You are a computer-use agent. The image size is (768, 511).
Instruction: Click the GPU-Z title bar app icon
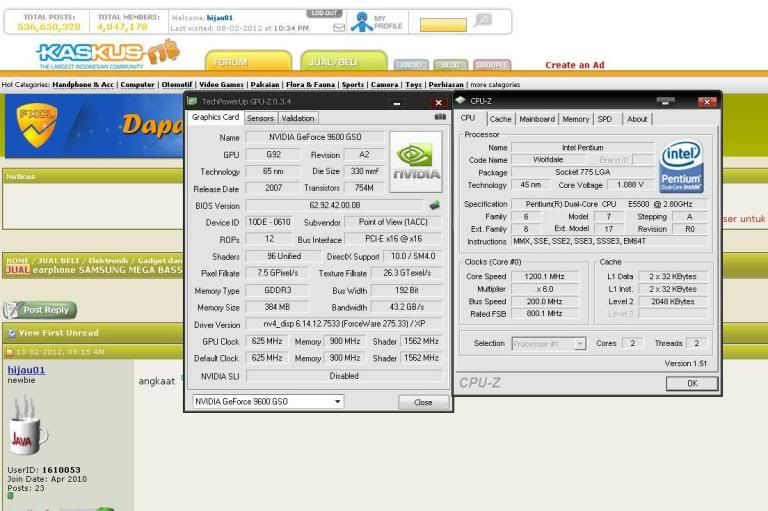pyautogui.click(x=192, y=101)
